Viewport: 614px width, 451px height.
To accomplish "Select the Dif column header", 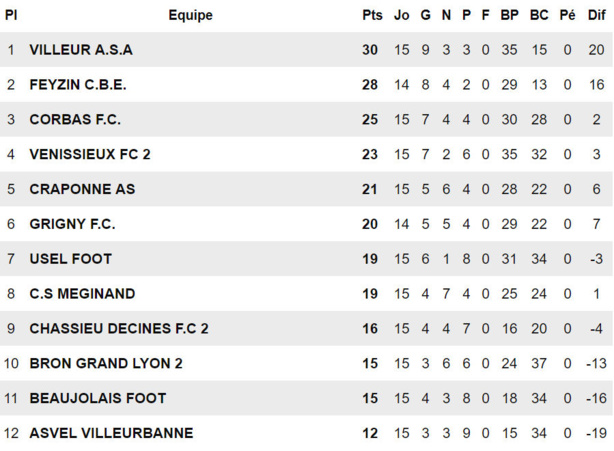I will 596,15.
